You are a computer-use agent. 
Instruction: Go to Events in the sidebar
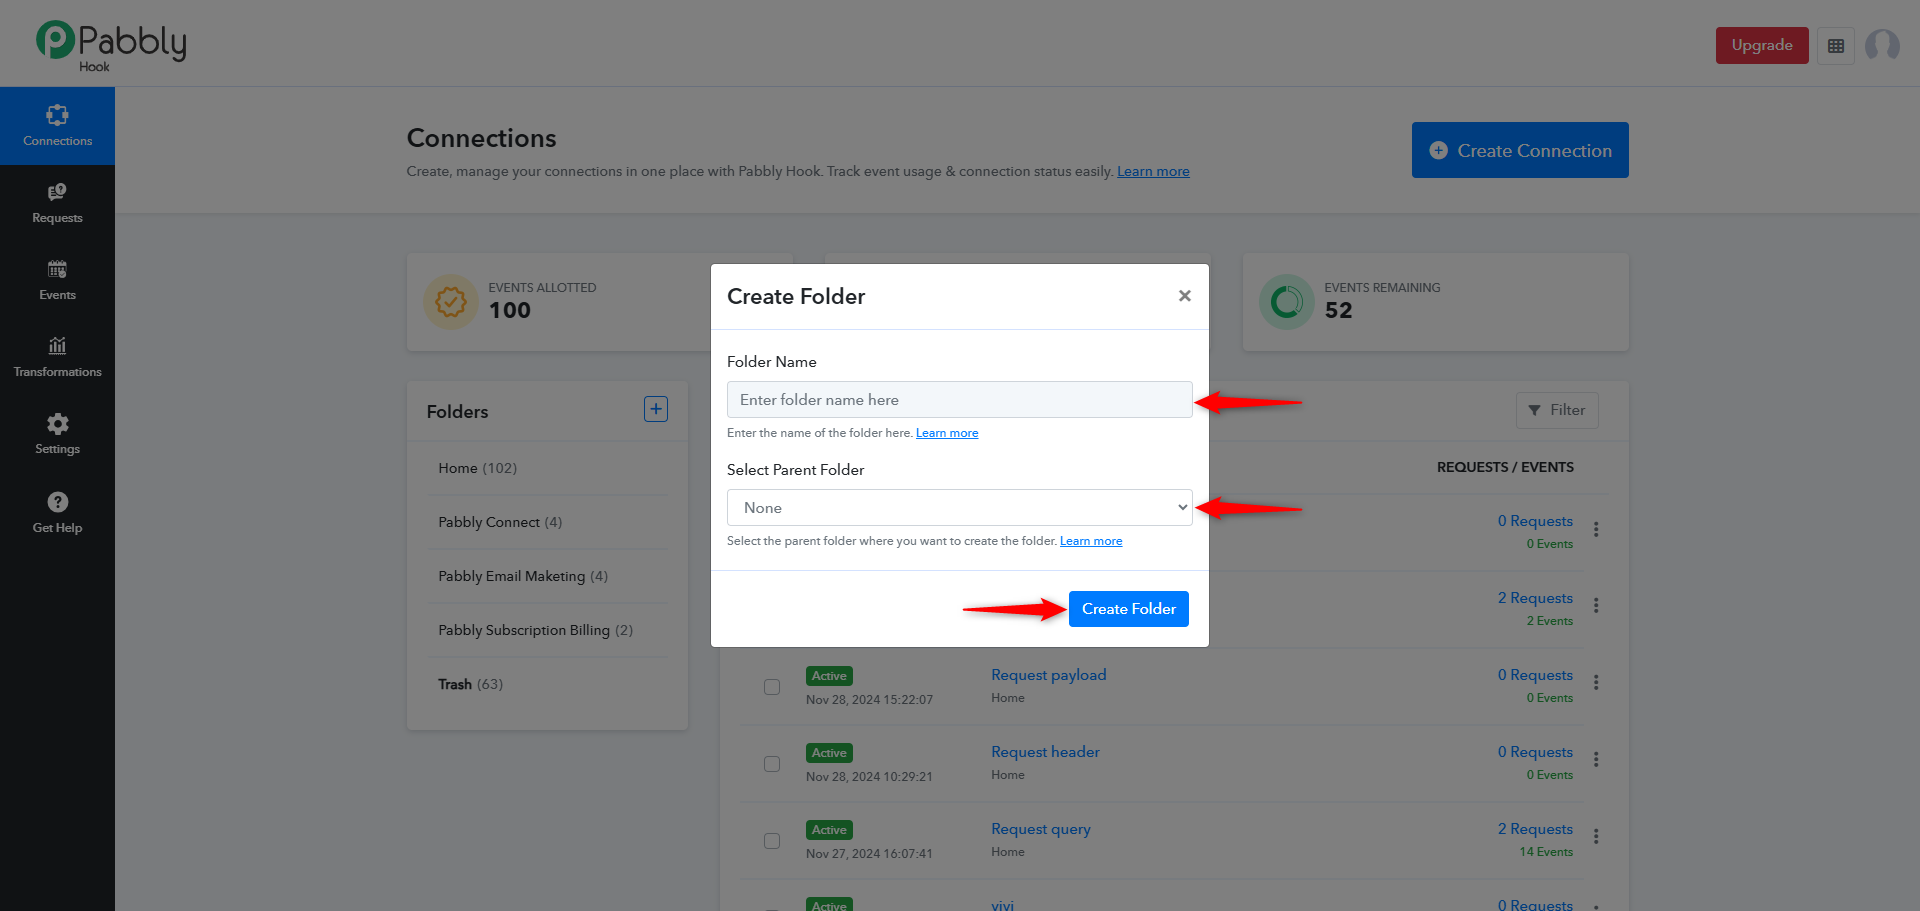tap(57, 280)
